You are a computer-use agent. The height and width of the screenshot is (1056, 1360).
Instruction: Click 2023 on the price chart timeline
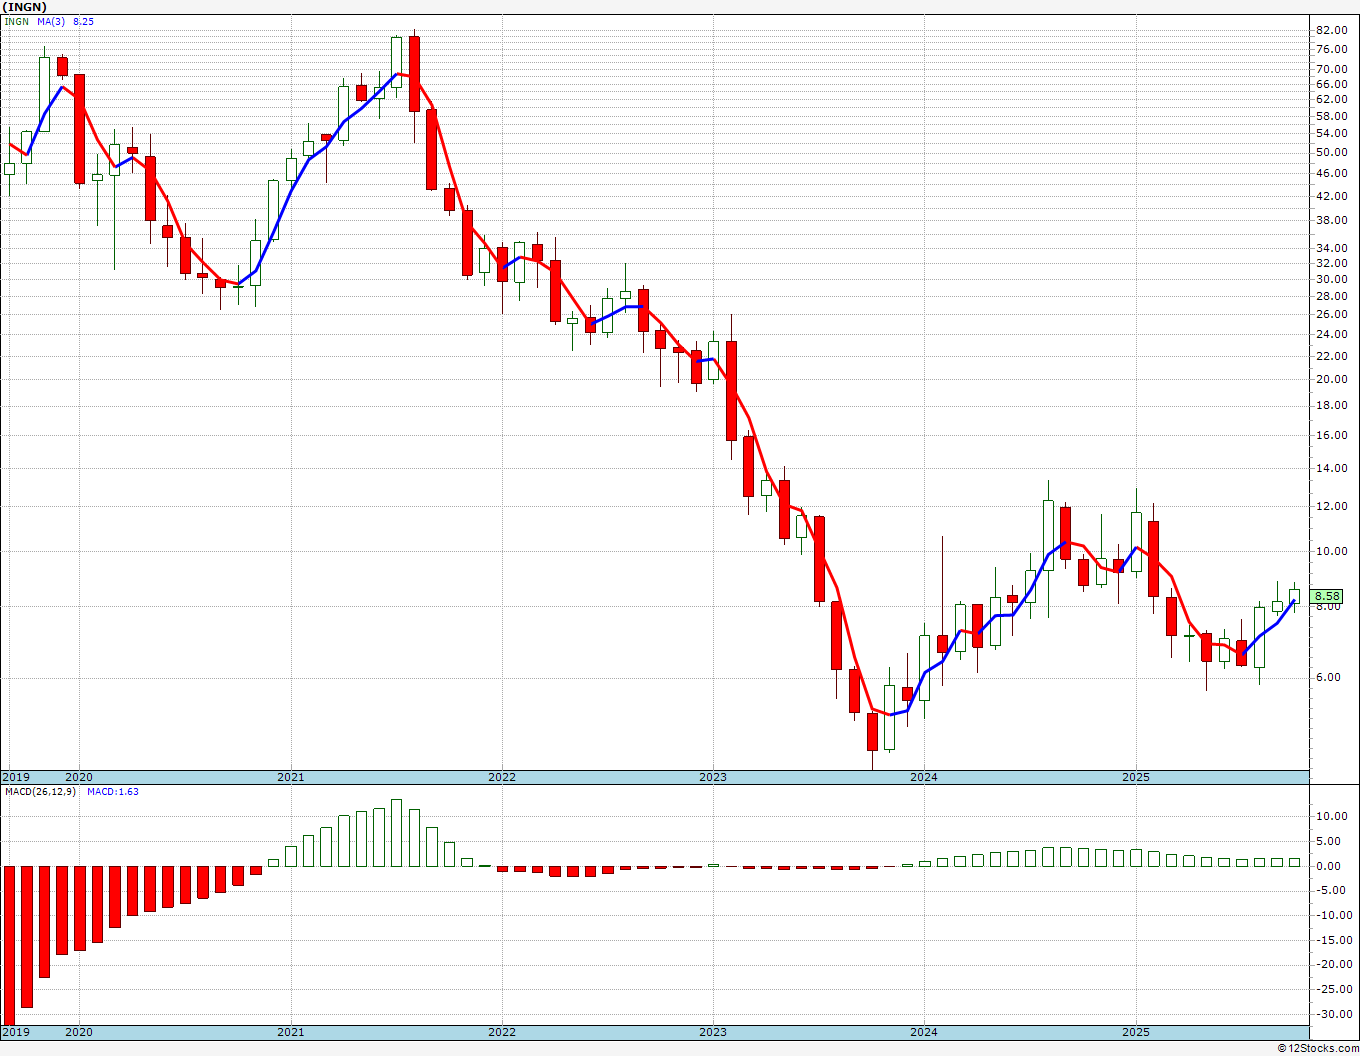tap(713, 777)
